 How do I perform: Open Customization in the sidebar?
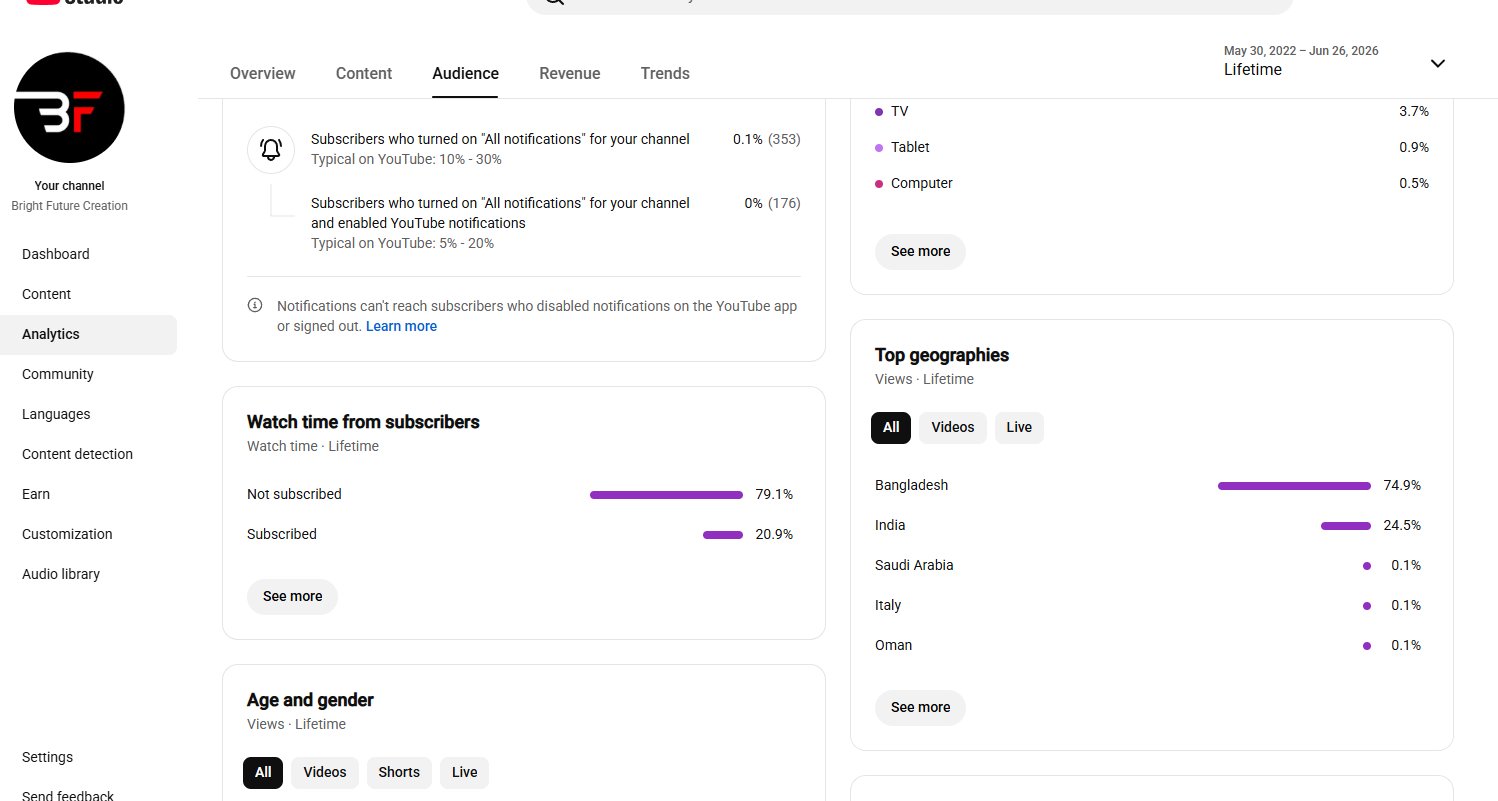point(88,534)
